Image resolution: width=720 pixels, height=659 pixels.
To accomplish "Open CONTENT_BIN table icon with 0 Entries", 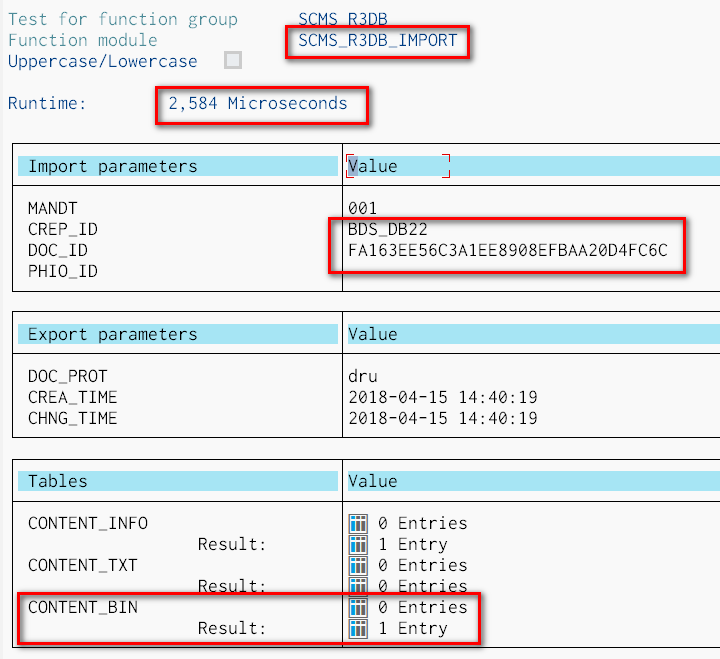I will tap(358, 608).
